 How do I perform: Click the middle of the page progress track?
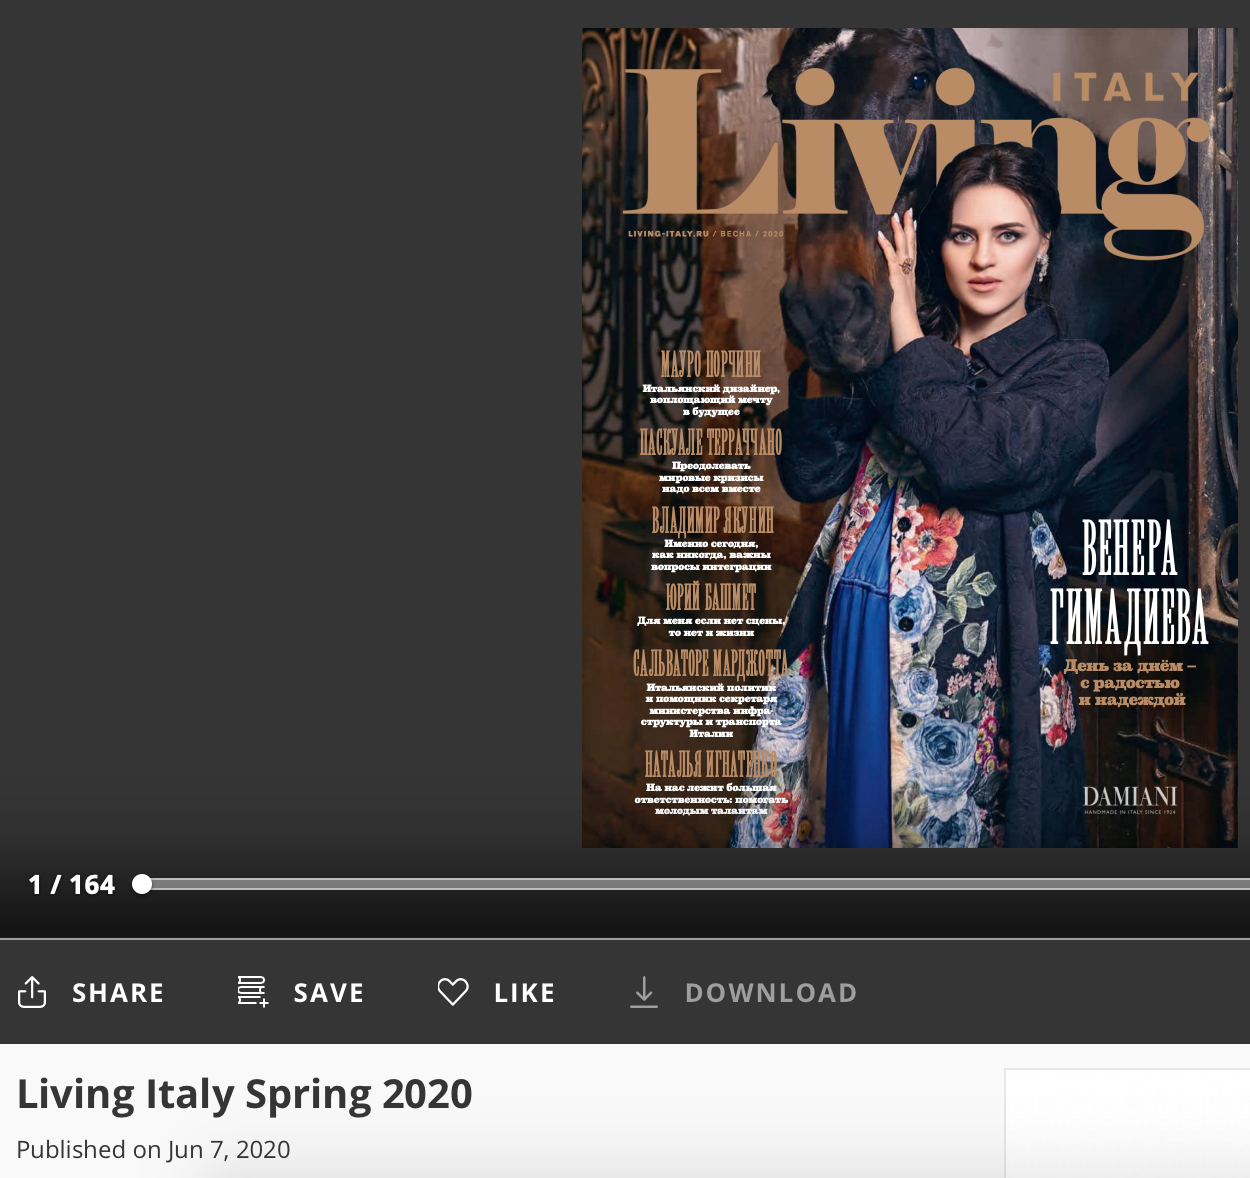[696, 884]
